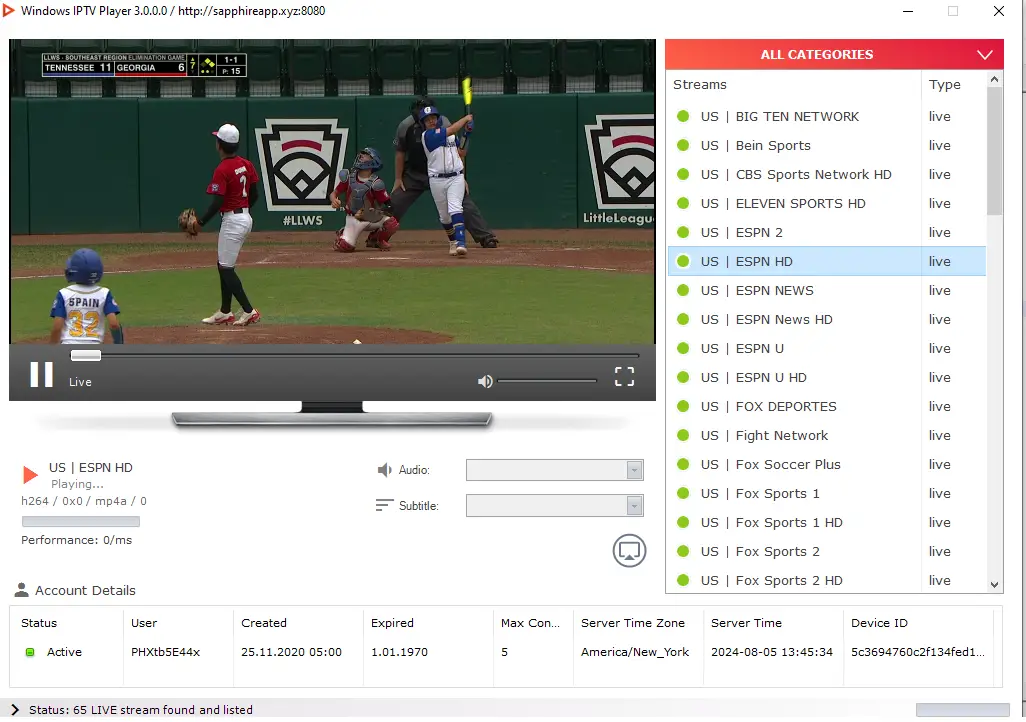1026x722 pixels.
Task: Select the US | ESPN U stream
Action: 826,348
